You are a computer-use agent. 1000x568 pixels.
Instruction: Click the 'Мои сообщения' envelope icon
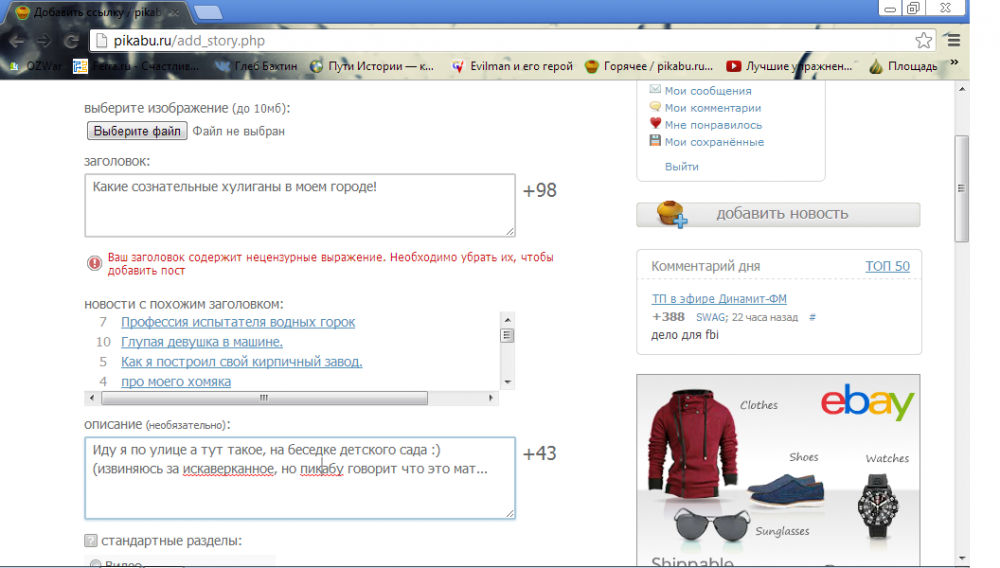coord(656,90)
